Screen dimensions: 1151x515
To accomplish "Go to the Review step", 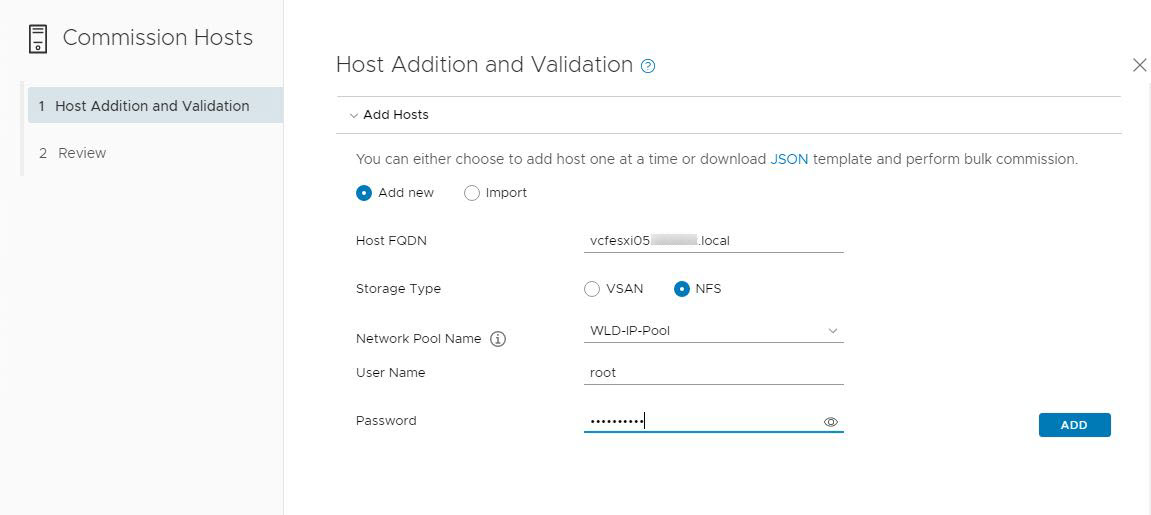I will click(82, 153).
